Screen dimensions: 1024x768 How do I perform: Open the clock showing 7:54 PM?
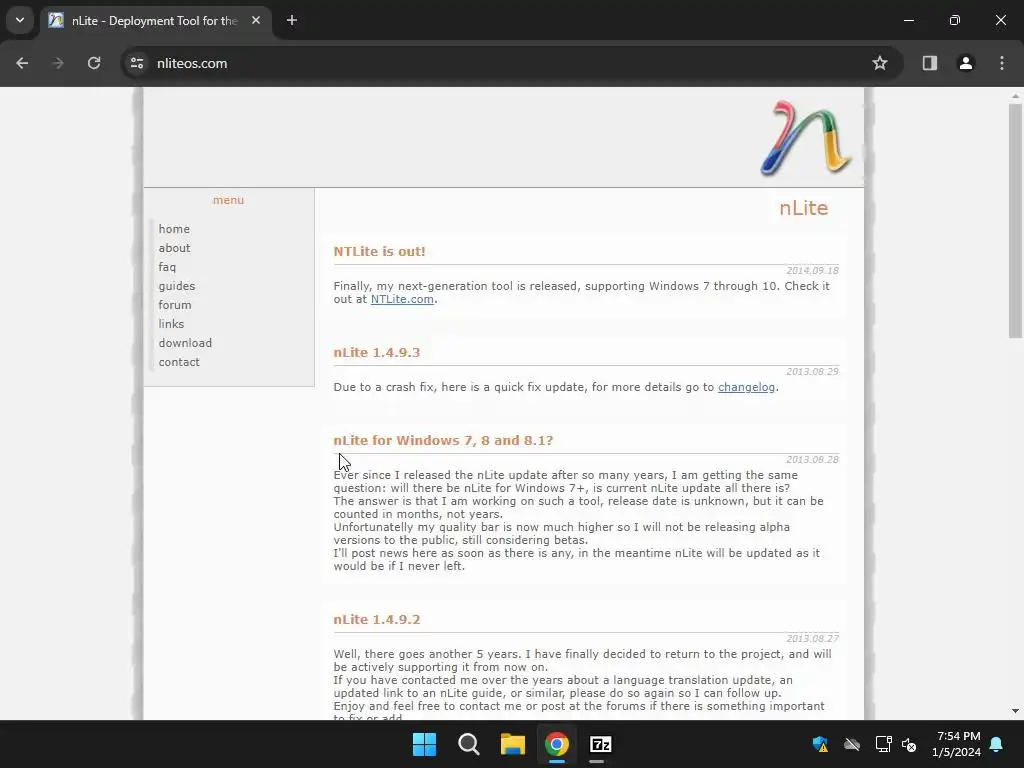click(x=957, y=744)
